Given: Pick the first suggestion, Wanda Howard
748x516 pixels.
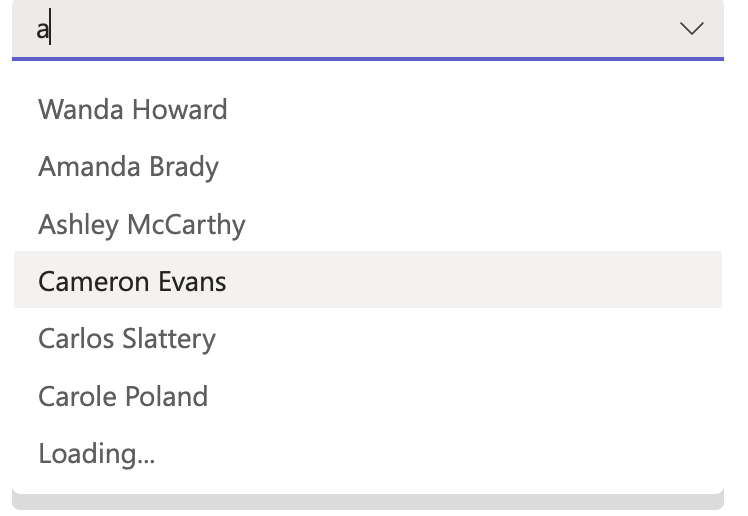Looking at the screenshot, I should tap(133, 109).
